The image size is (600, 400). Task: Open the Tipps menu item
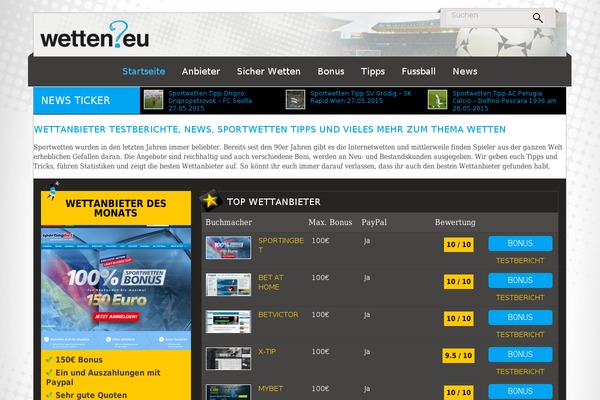tap(373, 71)
